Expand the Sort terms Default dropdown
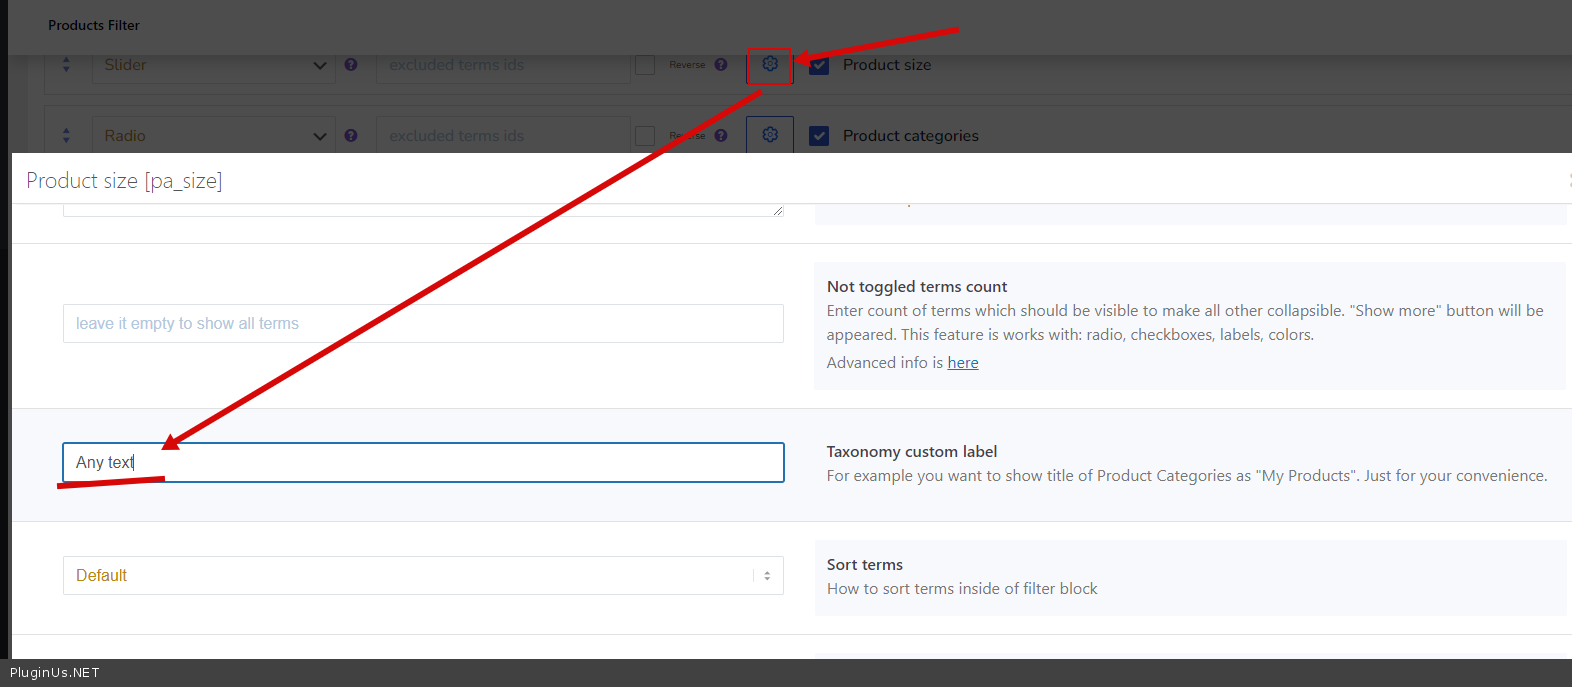Viewport: 1572px width, 687px height. pyautogui.click(x=422, y=576)
